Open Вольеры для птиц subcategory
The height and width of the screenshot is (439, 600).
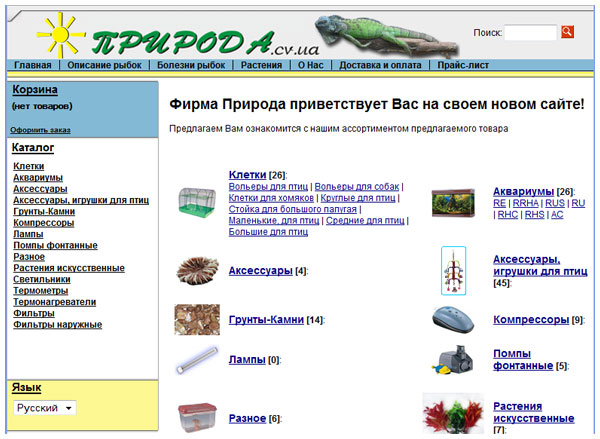click(268, 187)
